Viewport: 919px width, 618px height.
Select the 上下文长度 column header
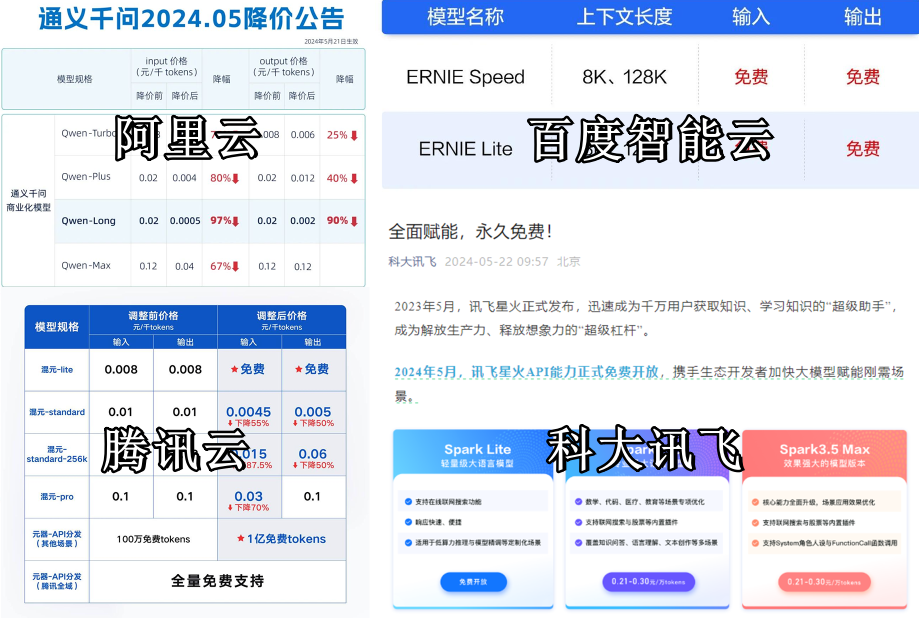[625, 17]
